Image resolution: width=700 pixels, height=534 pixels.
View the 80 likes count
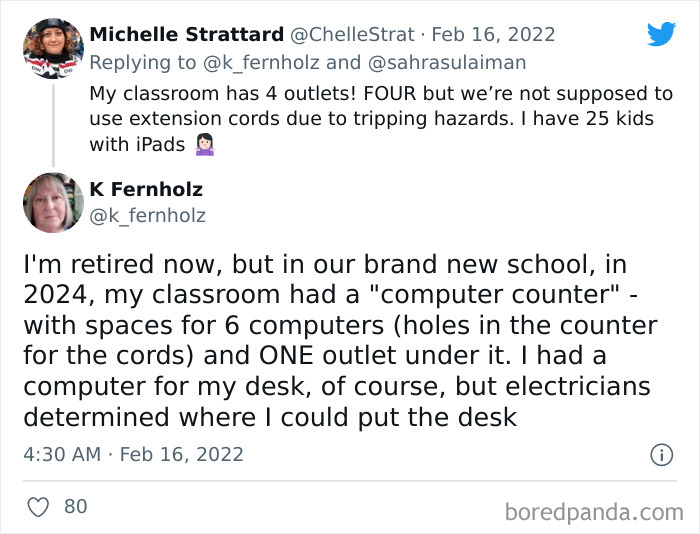pyautogui.click(x=75, y=507)
